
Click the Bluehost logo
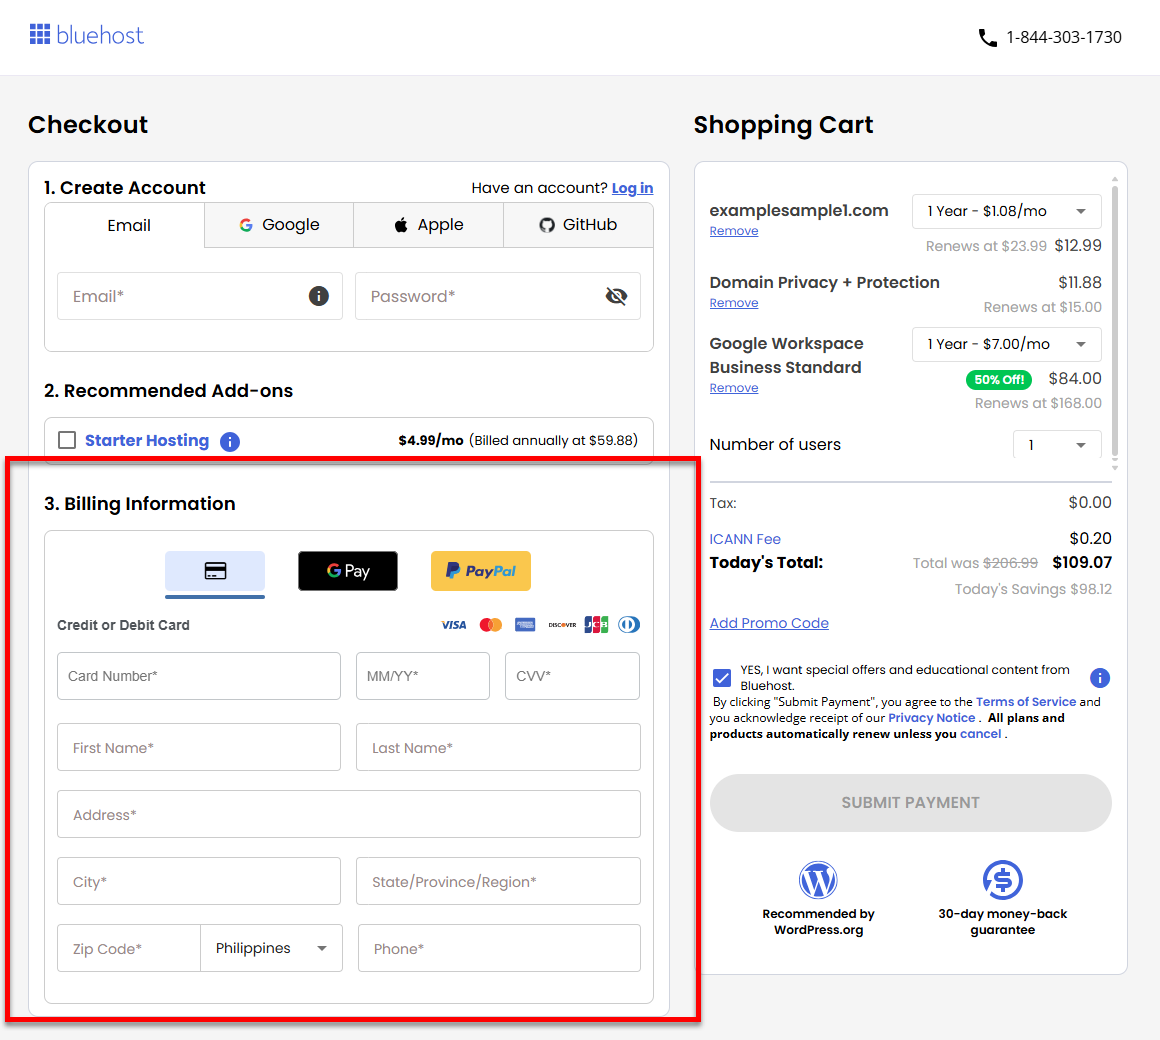click(x=87, y=35)
